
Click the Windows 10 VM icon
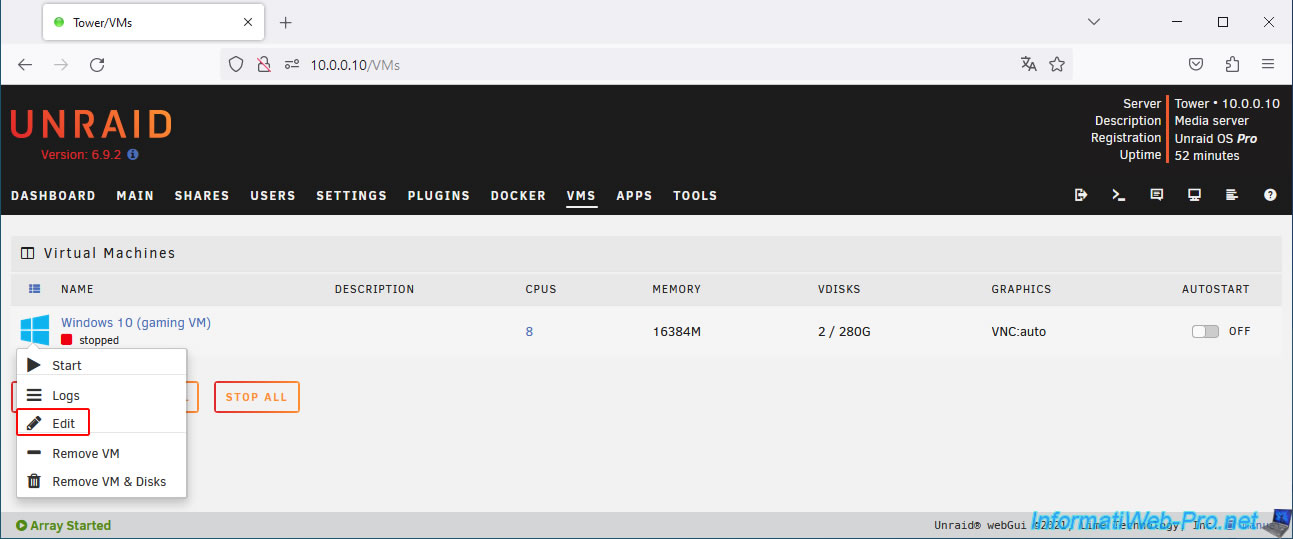click(x=34, y=331)
